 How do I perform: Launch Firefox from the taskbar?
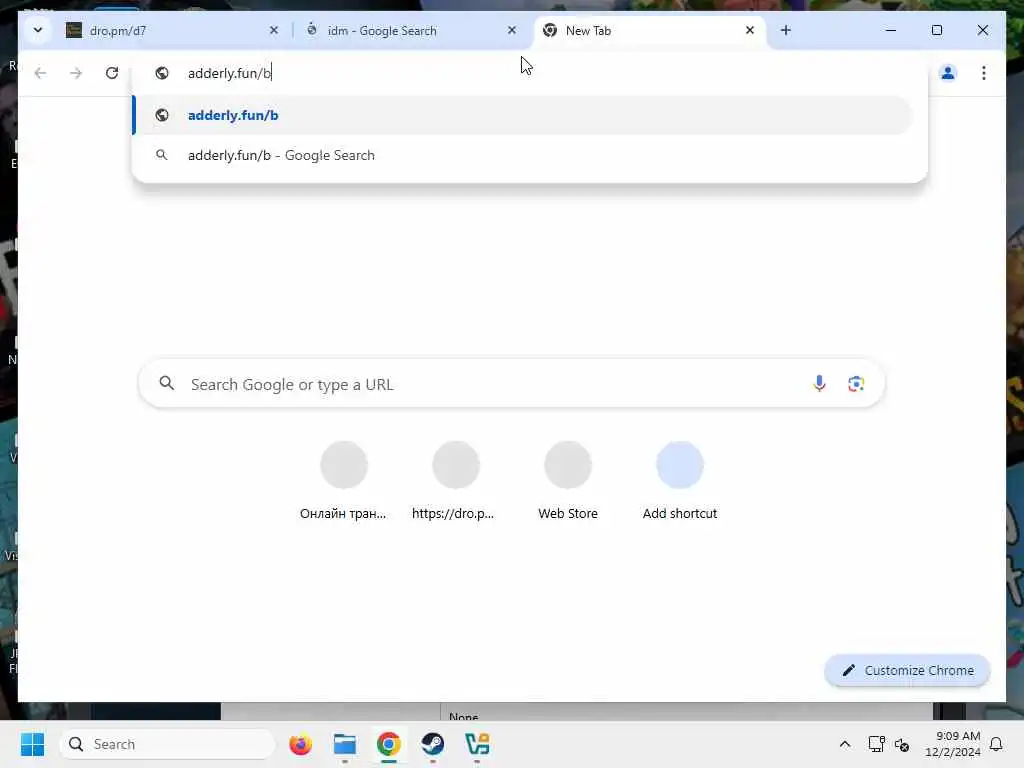coord(300,744)
